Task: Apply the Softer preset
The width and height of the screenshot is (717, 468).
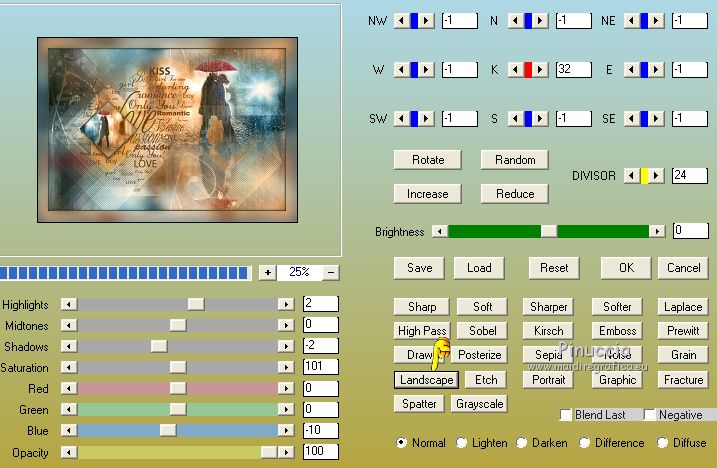Action: click(617, 307)
